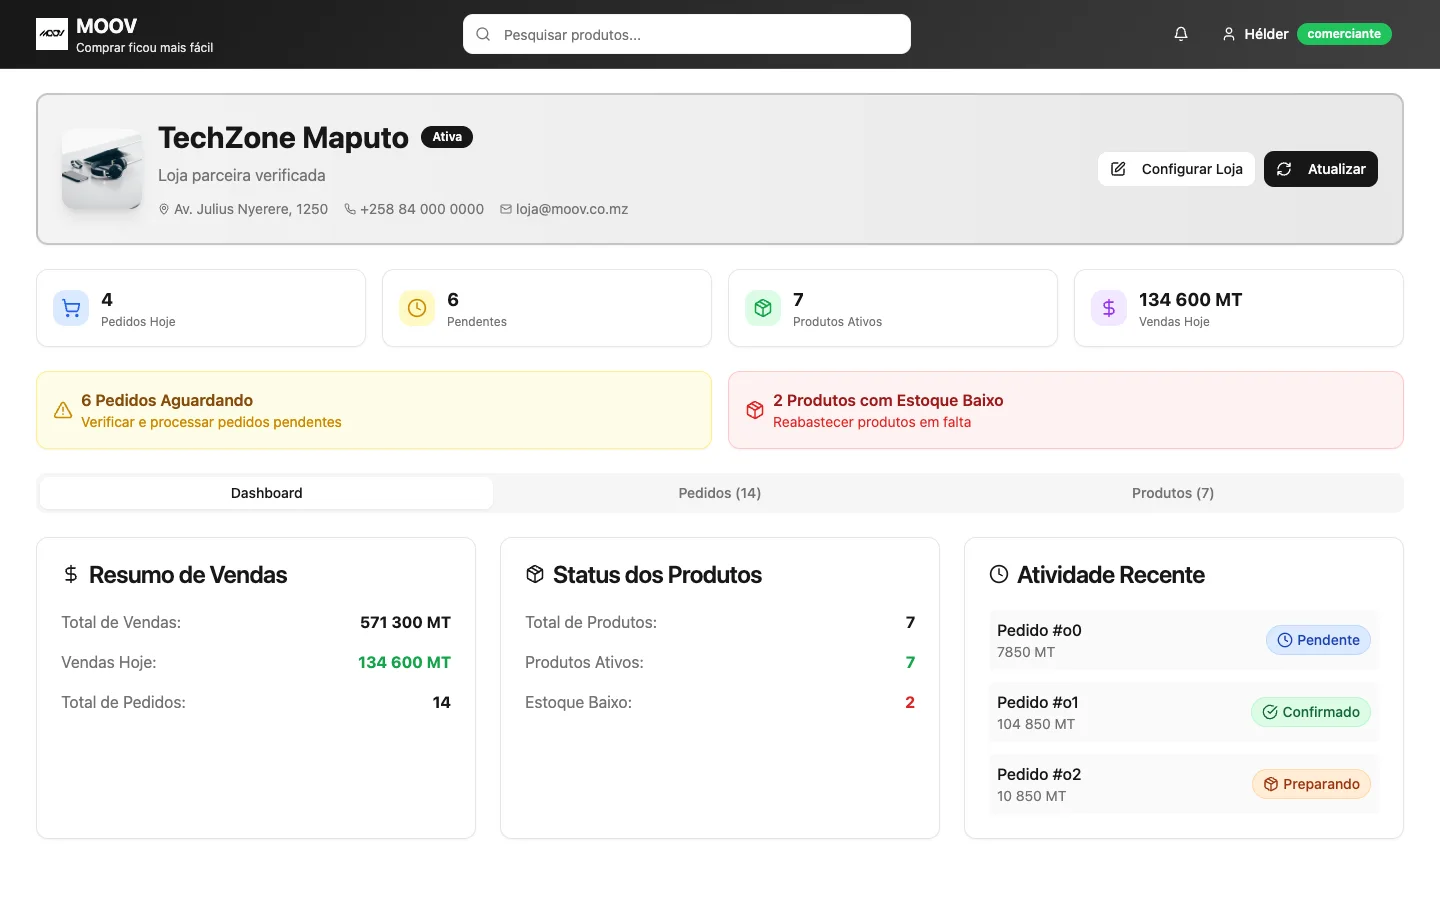Click the address Av. Julius Nyerere, 1250
The image size is (1440, 900).
point(251,209)
